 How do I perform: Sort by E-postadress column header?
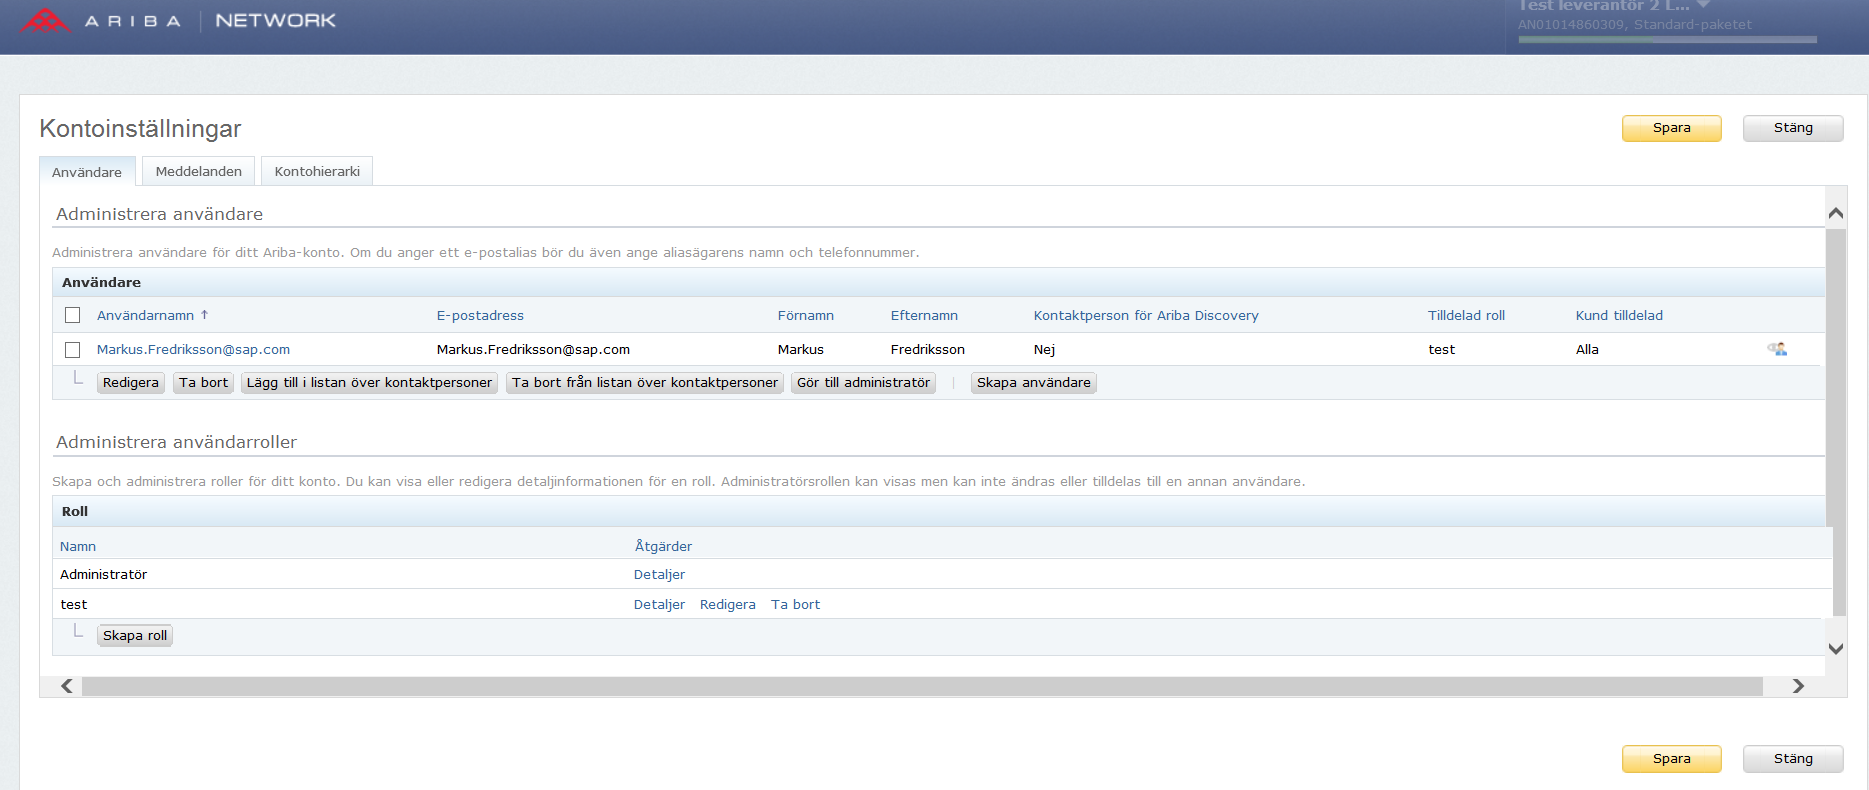(x=480, y=315)
